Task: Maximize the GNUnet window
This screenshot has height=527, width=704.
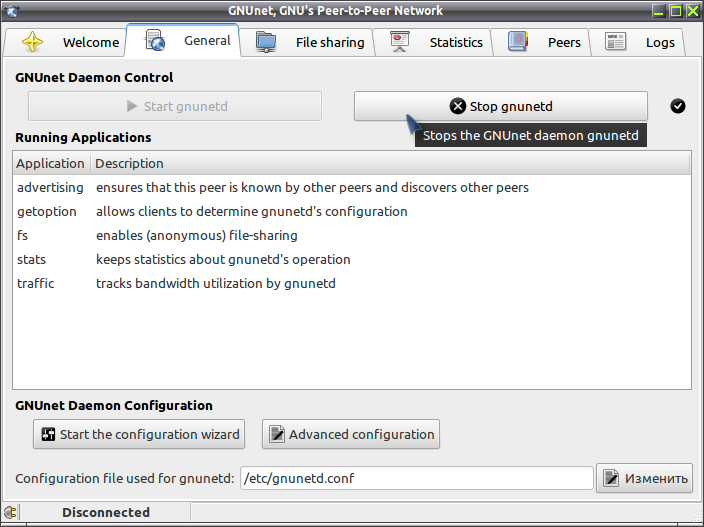Action: point(676,11)
